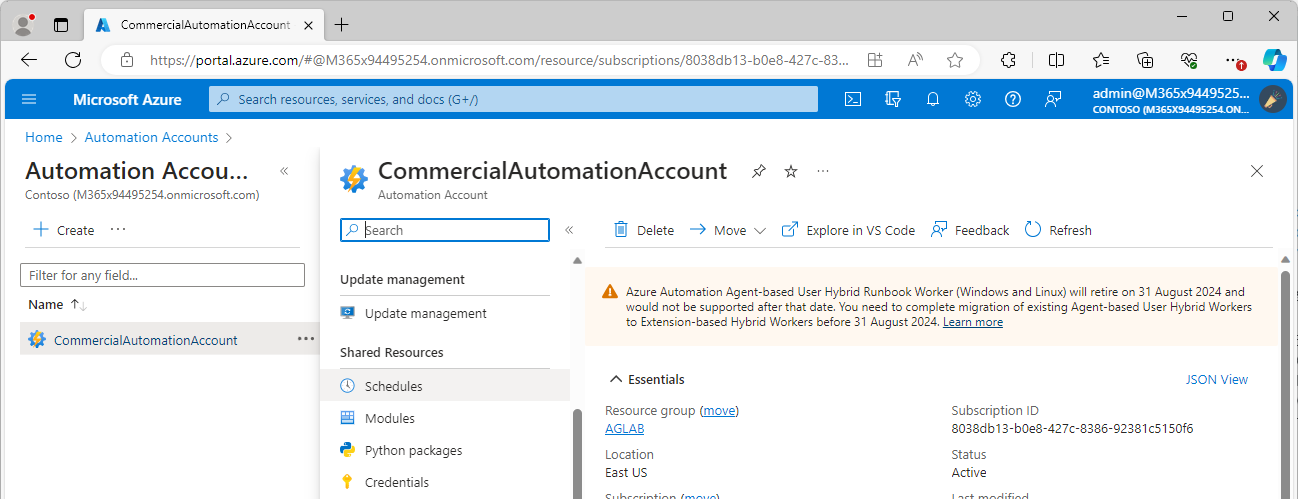Expand the Move dropdown chevron

tap(760, 230)
